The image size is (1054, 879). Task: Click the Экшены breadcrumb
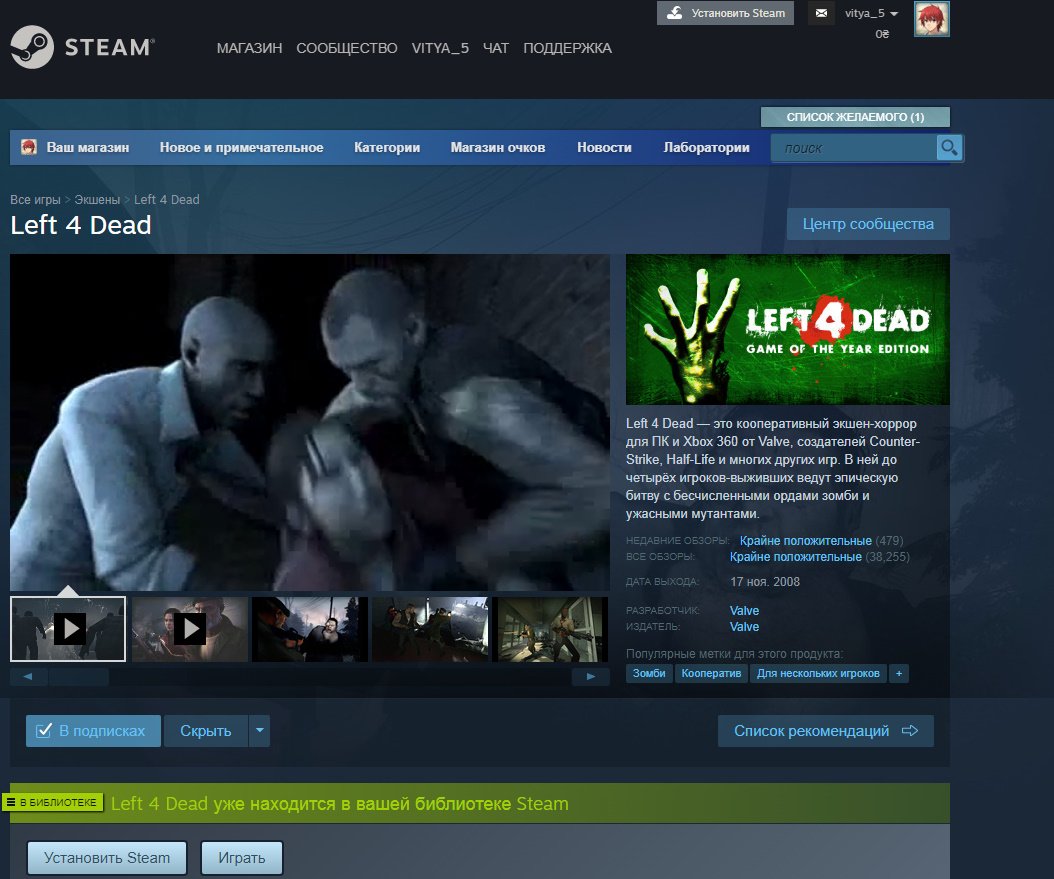(97, 200)
